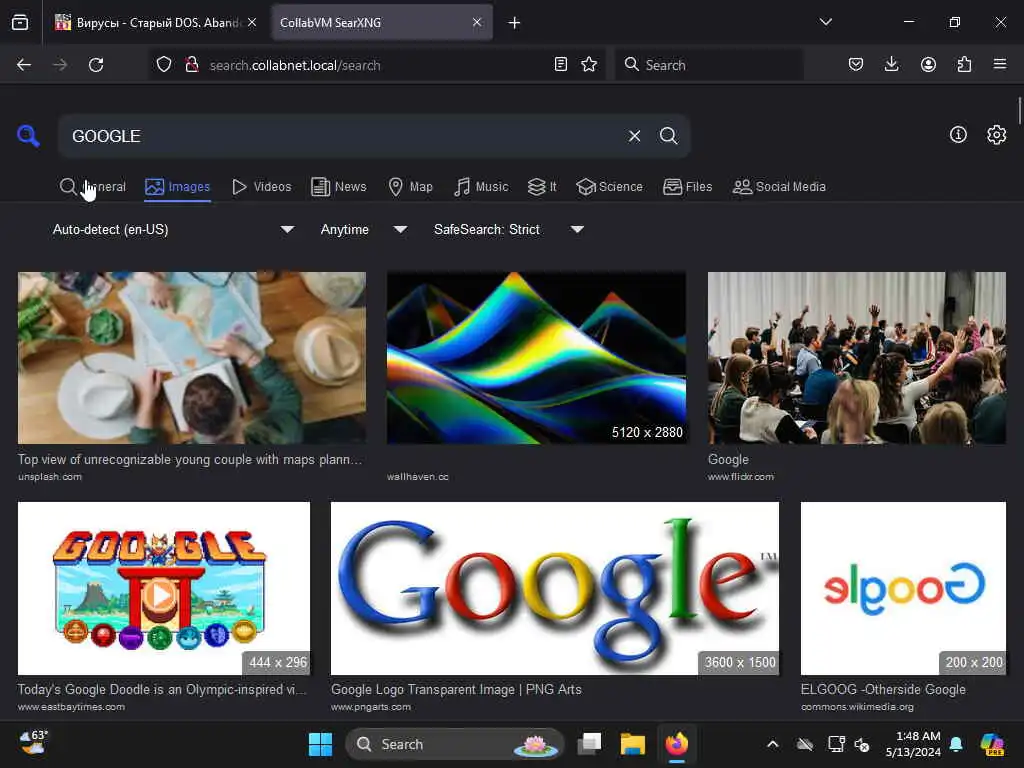Open Task View on taskbar
The image size is (1024, 768).
pyautogui.click(x=589, y=744)
